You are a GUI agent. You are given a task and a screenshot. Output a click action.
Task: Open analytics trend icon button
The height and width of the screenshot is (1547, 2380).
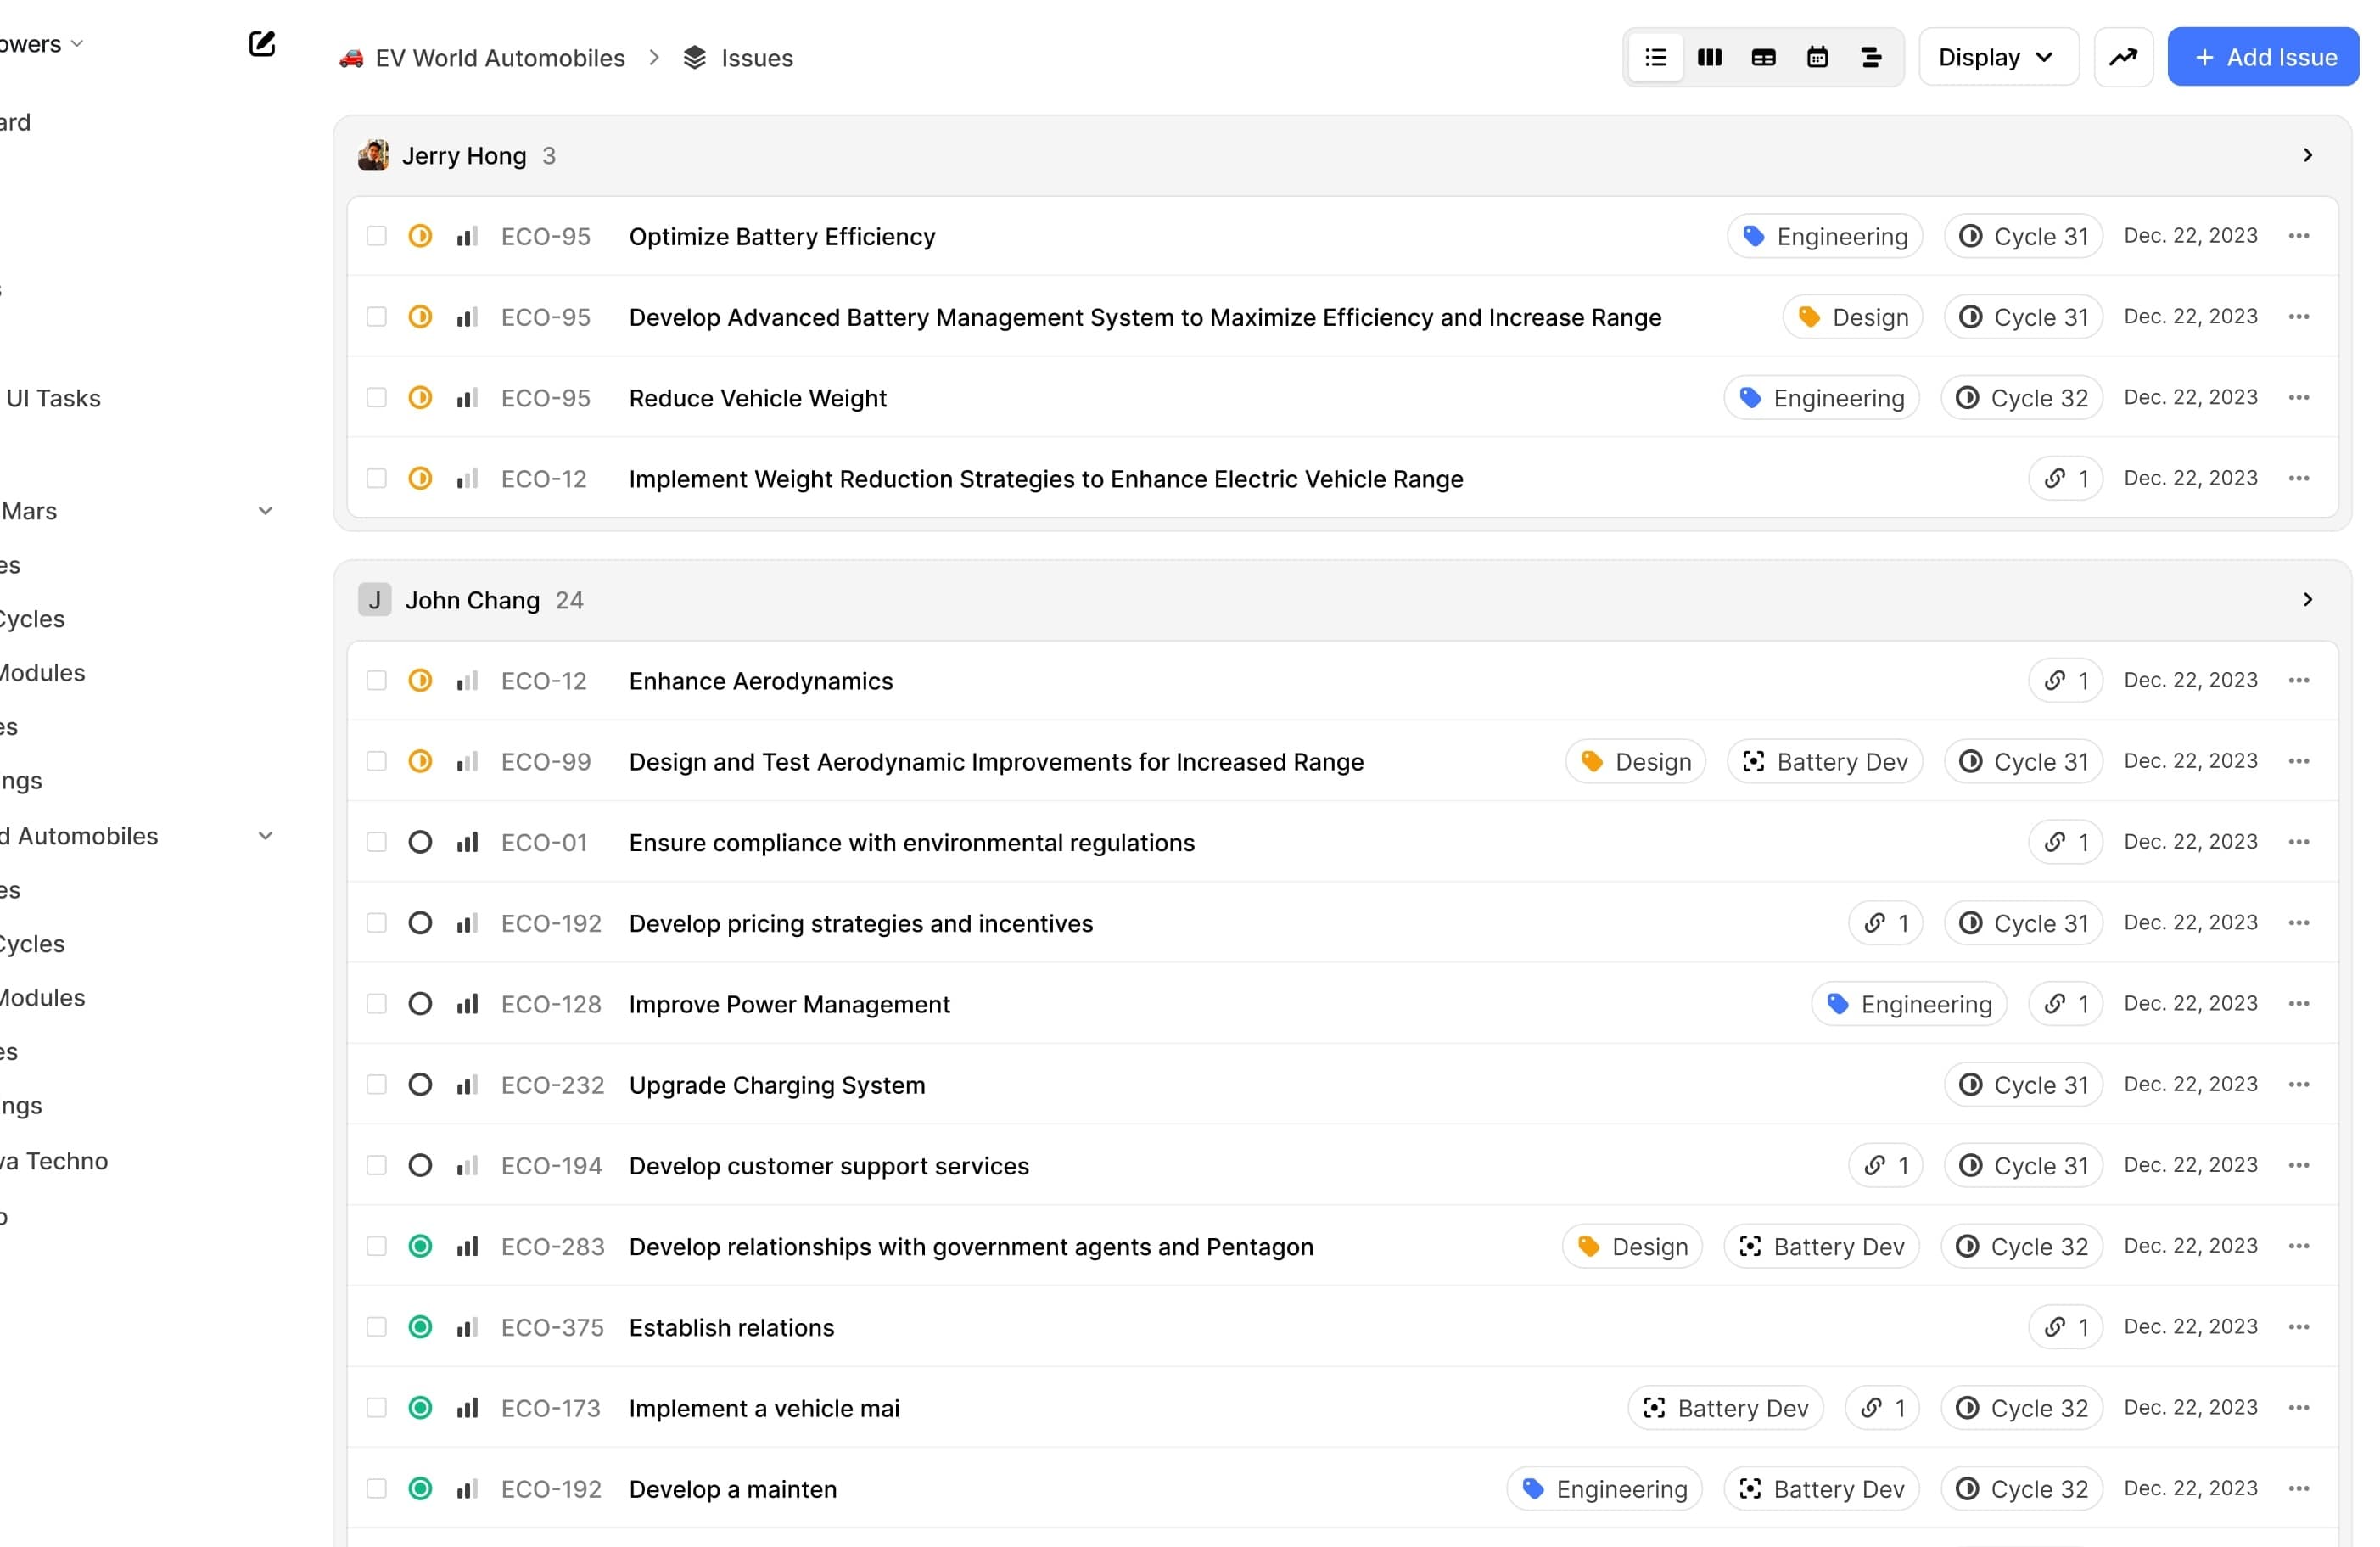(2123, 58)
